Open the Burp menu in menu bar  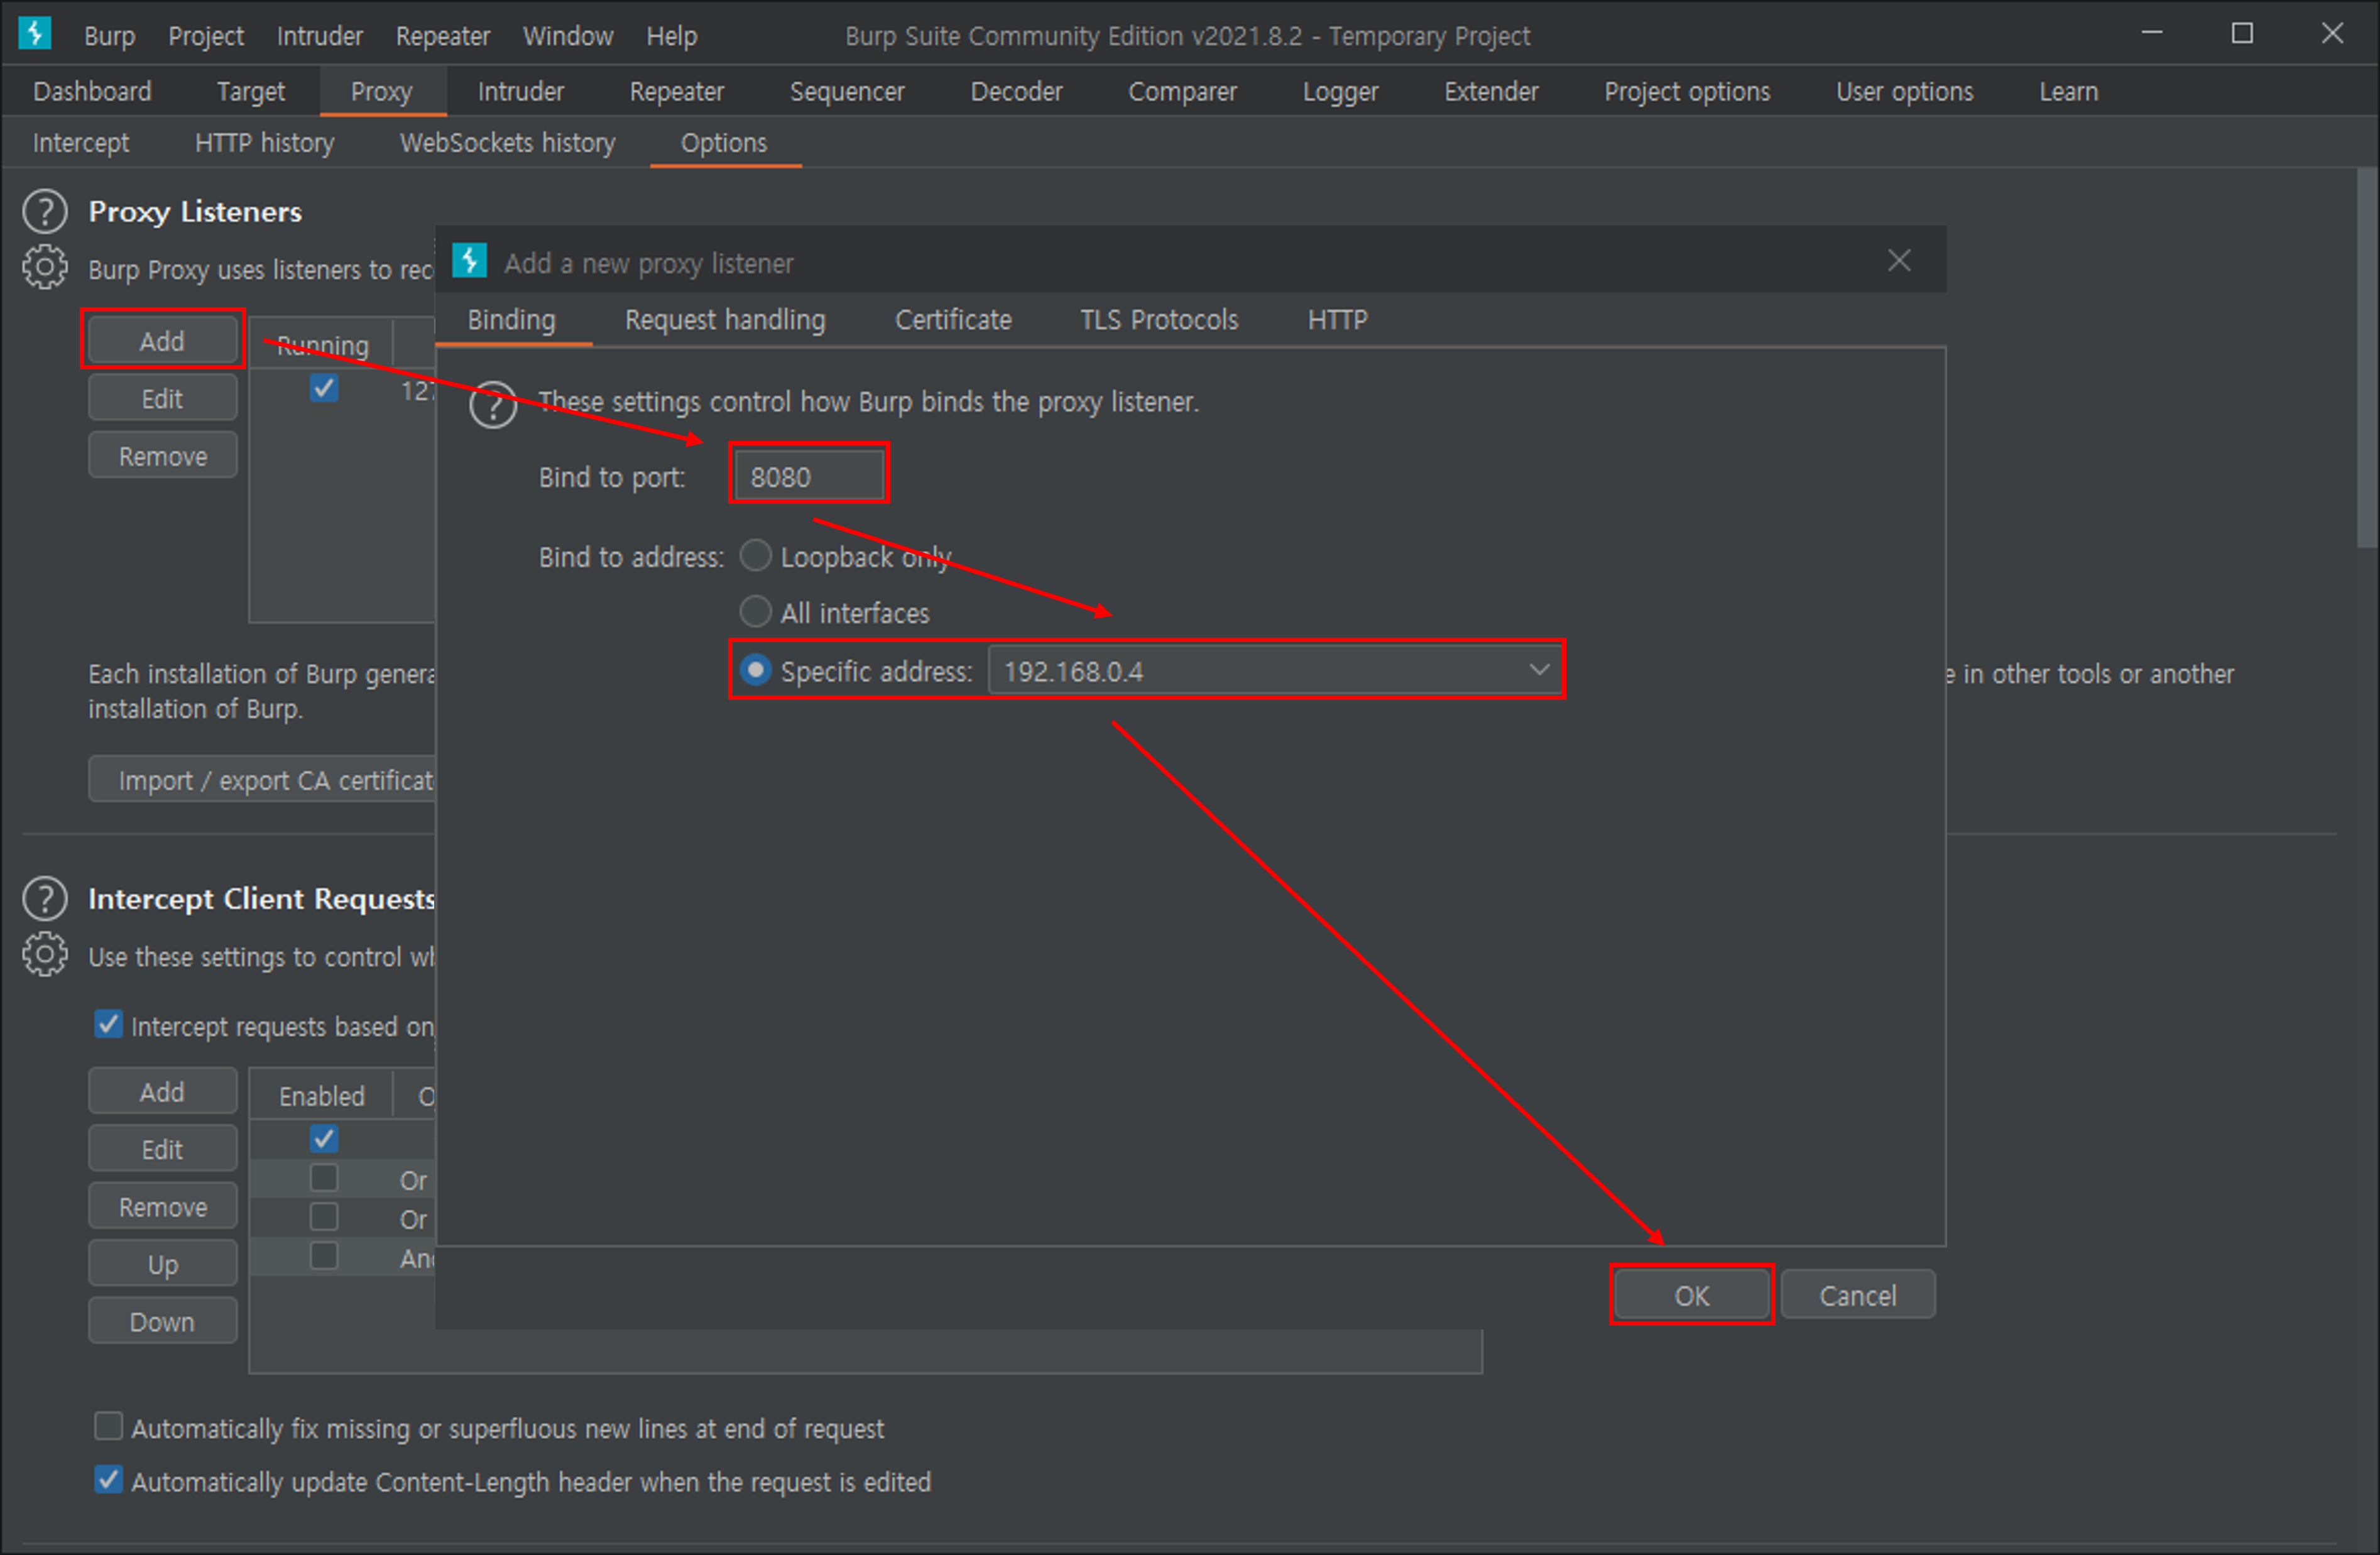tap(109, 36)
